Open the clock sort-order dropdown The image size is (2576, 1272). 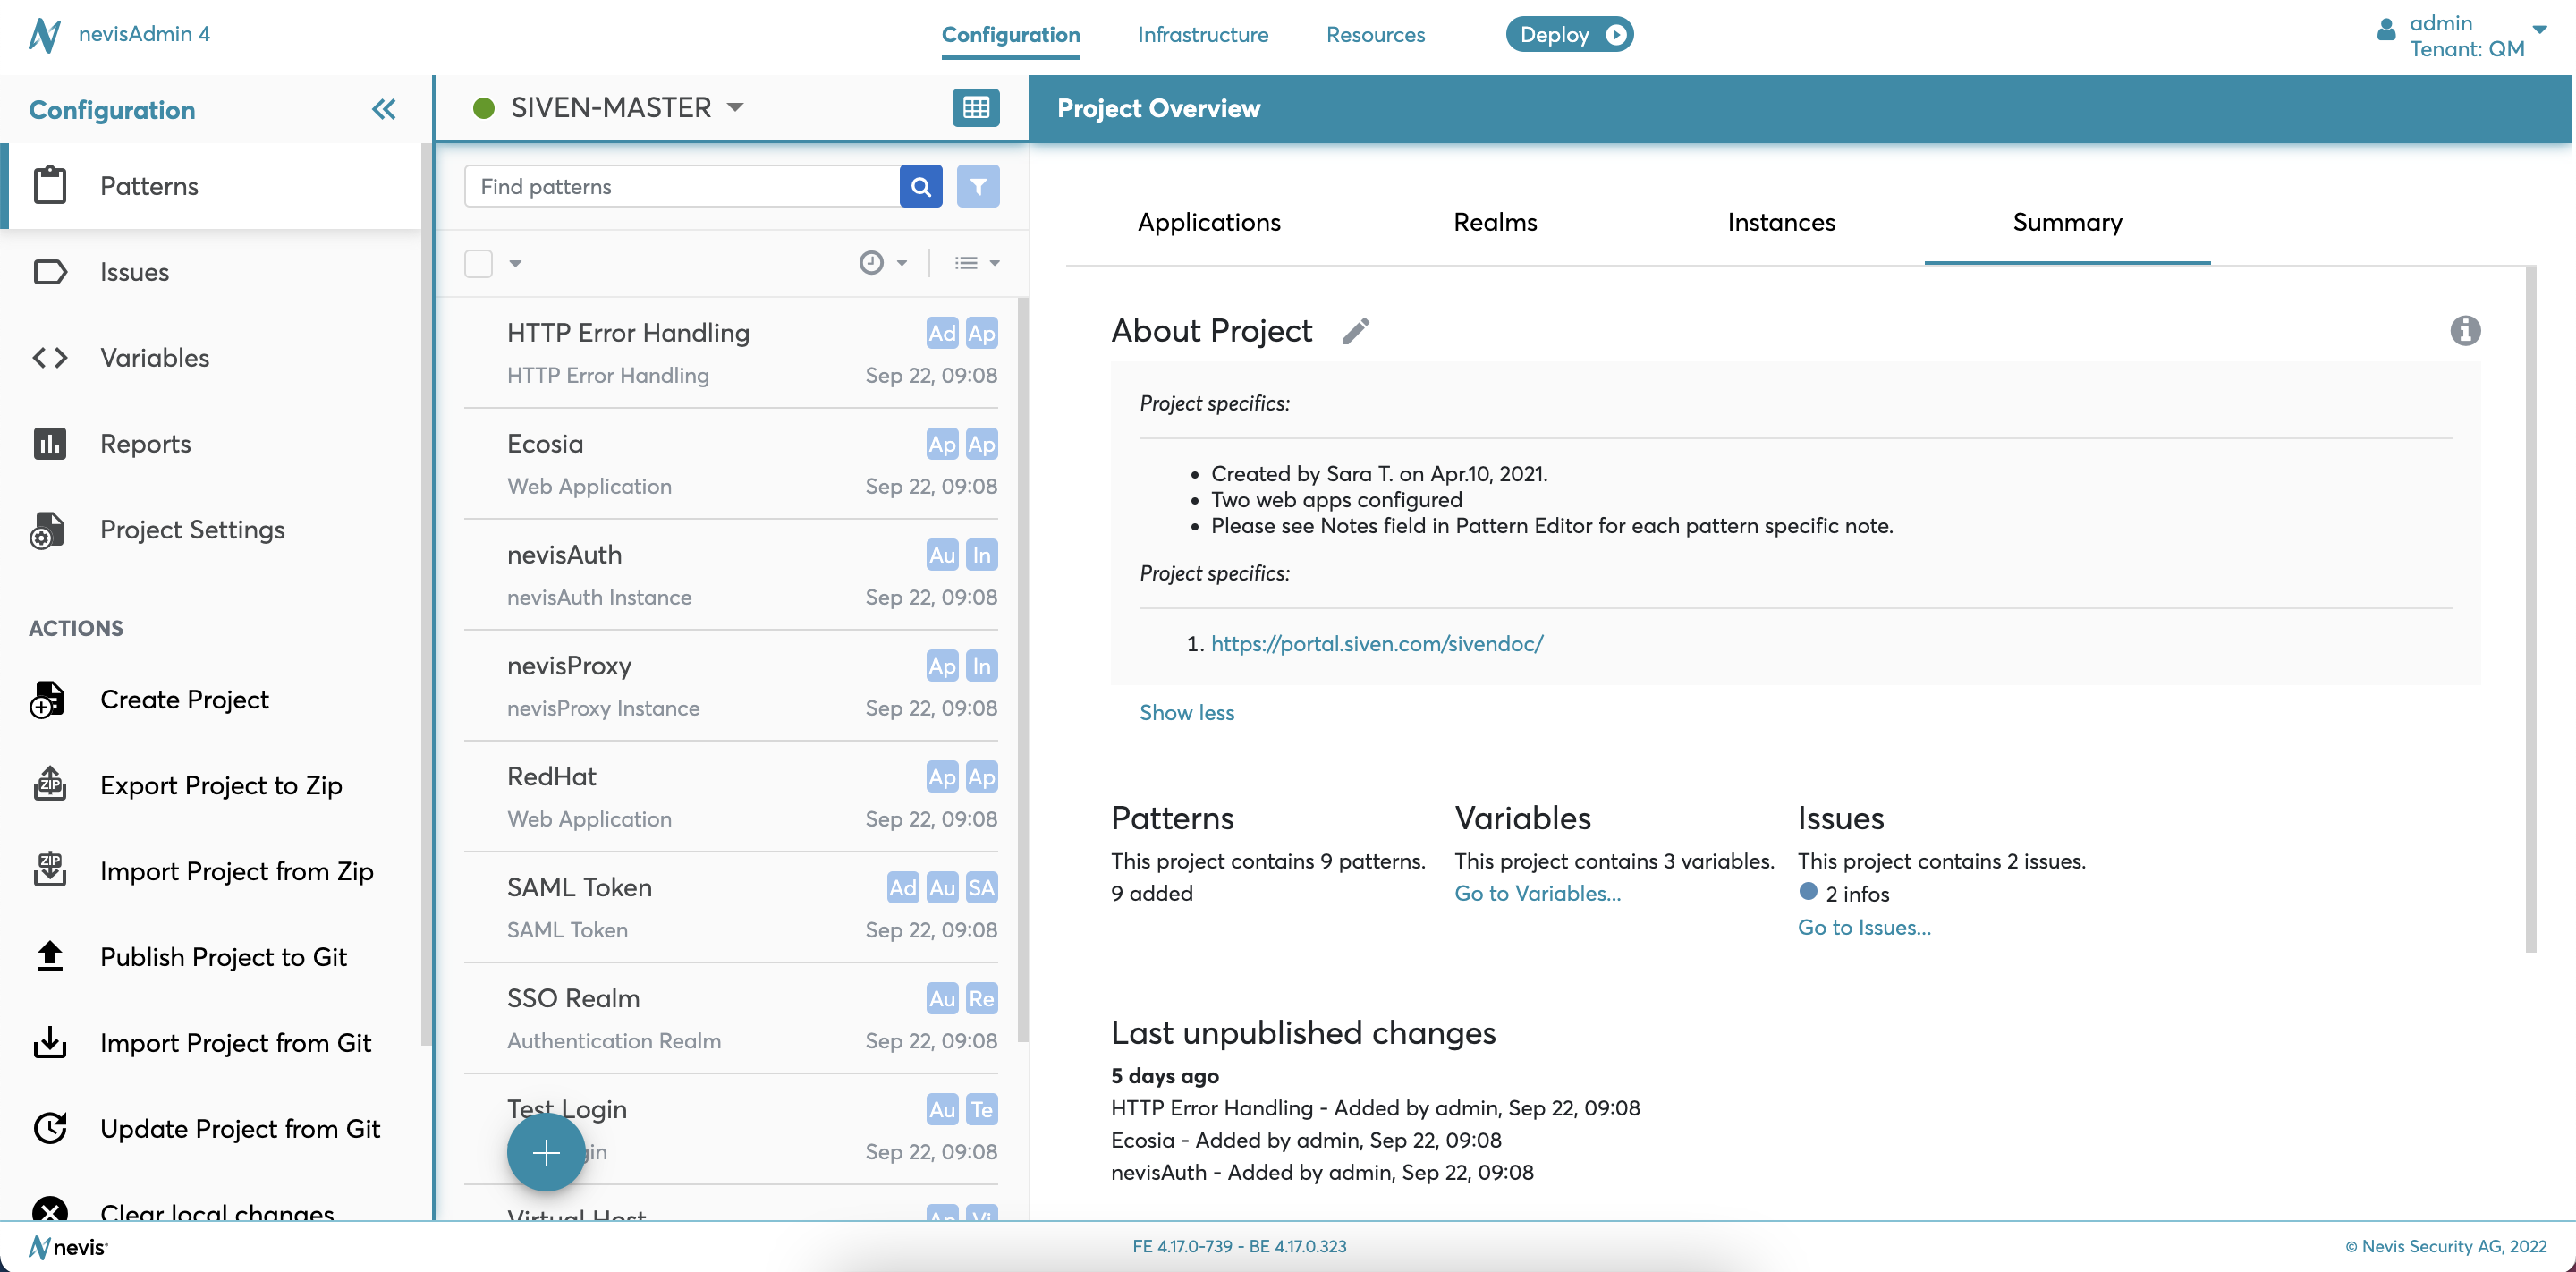coord(883,263)
